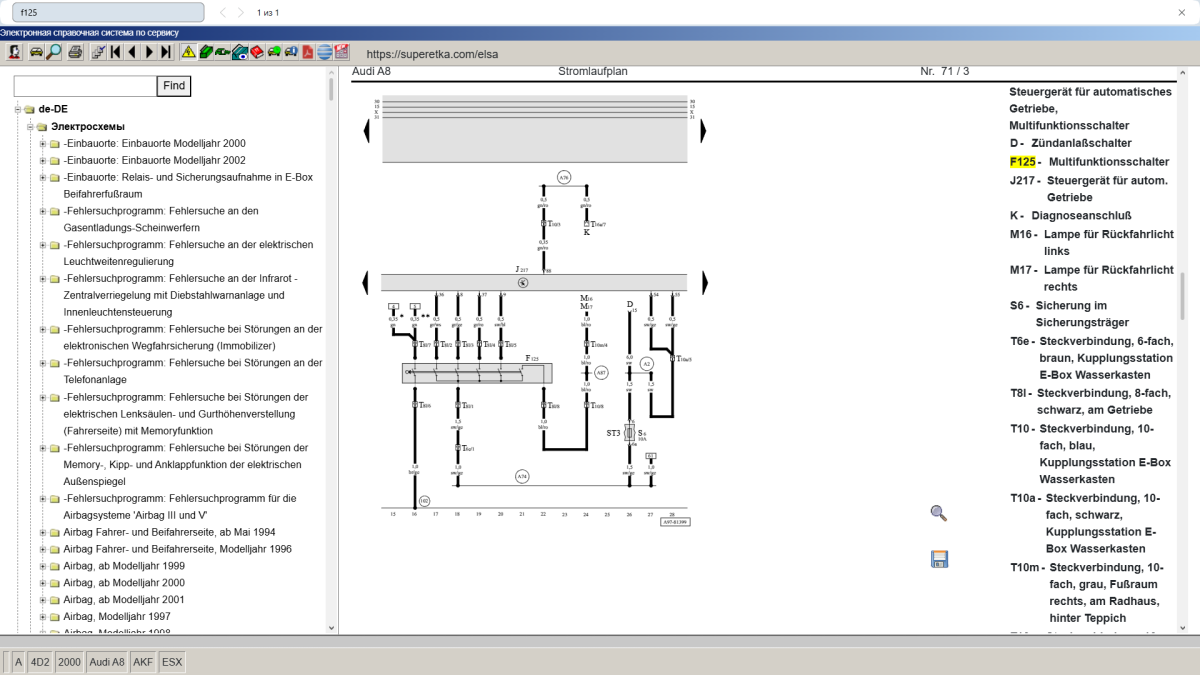Click the D - Zündanlaßschalter legend line
The width and height of the screenshot is (1200, 675).
pos(1071,143)
